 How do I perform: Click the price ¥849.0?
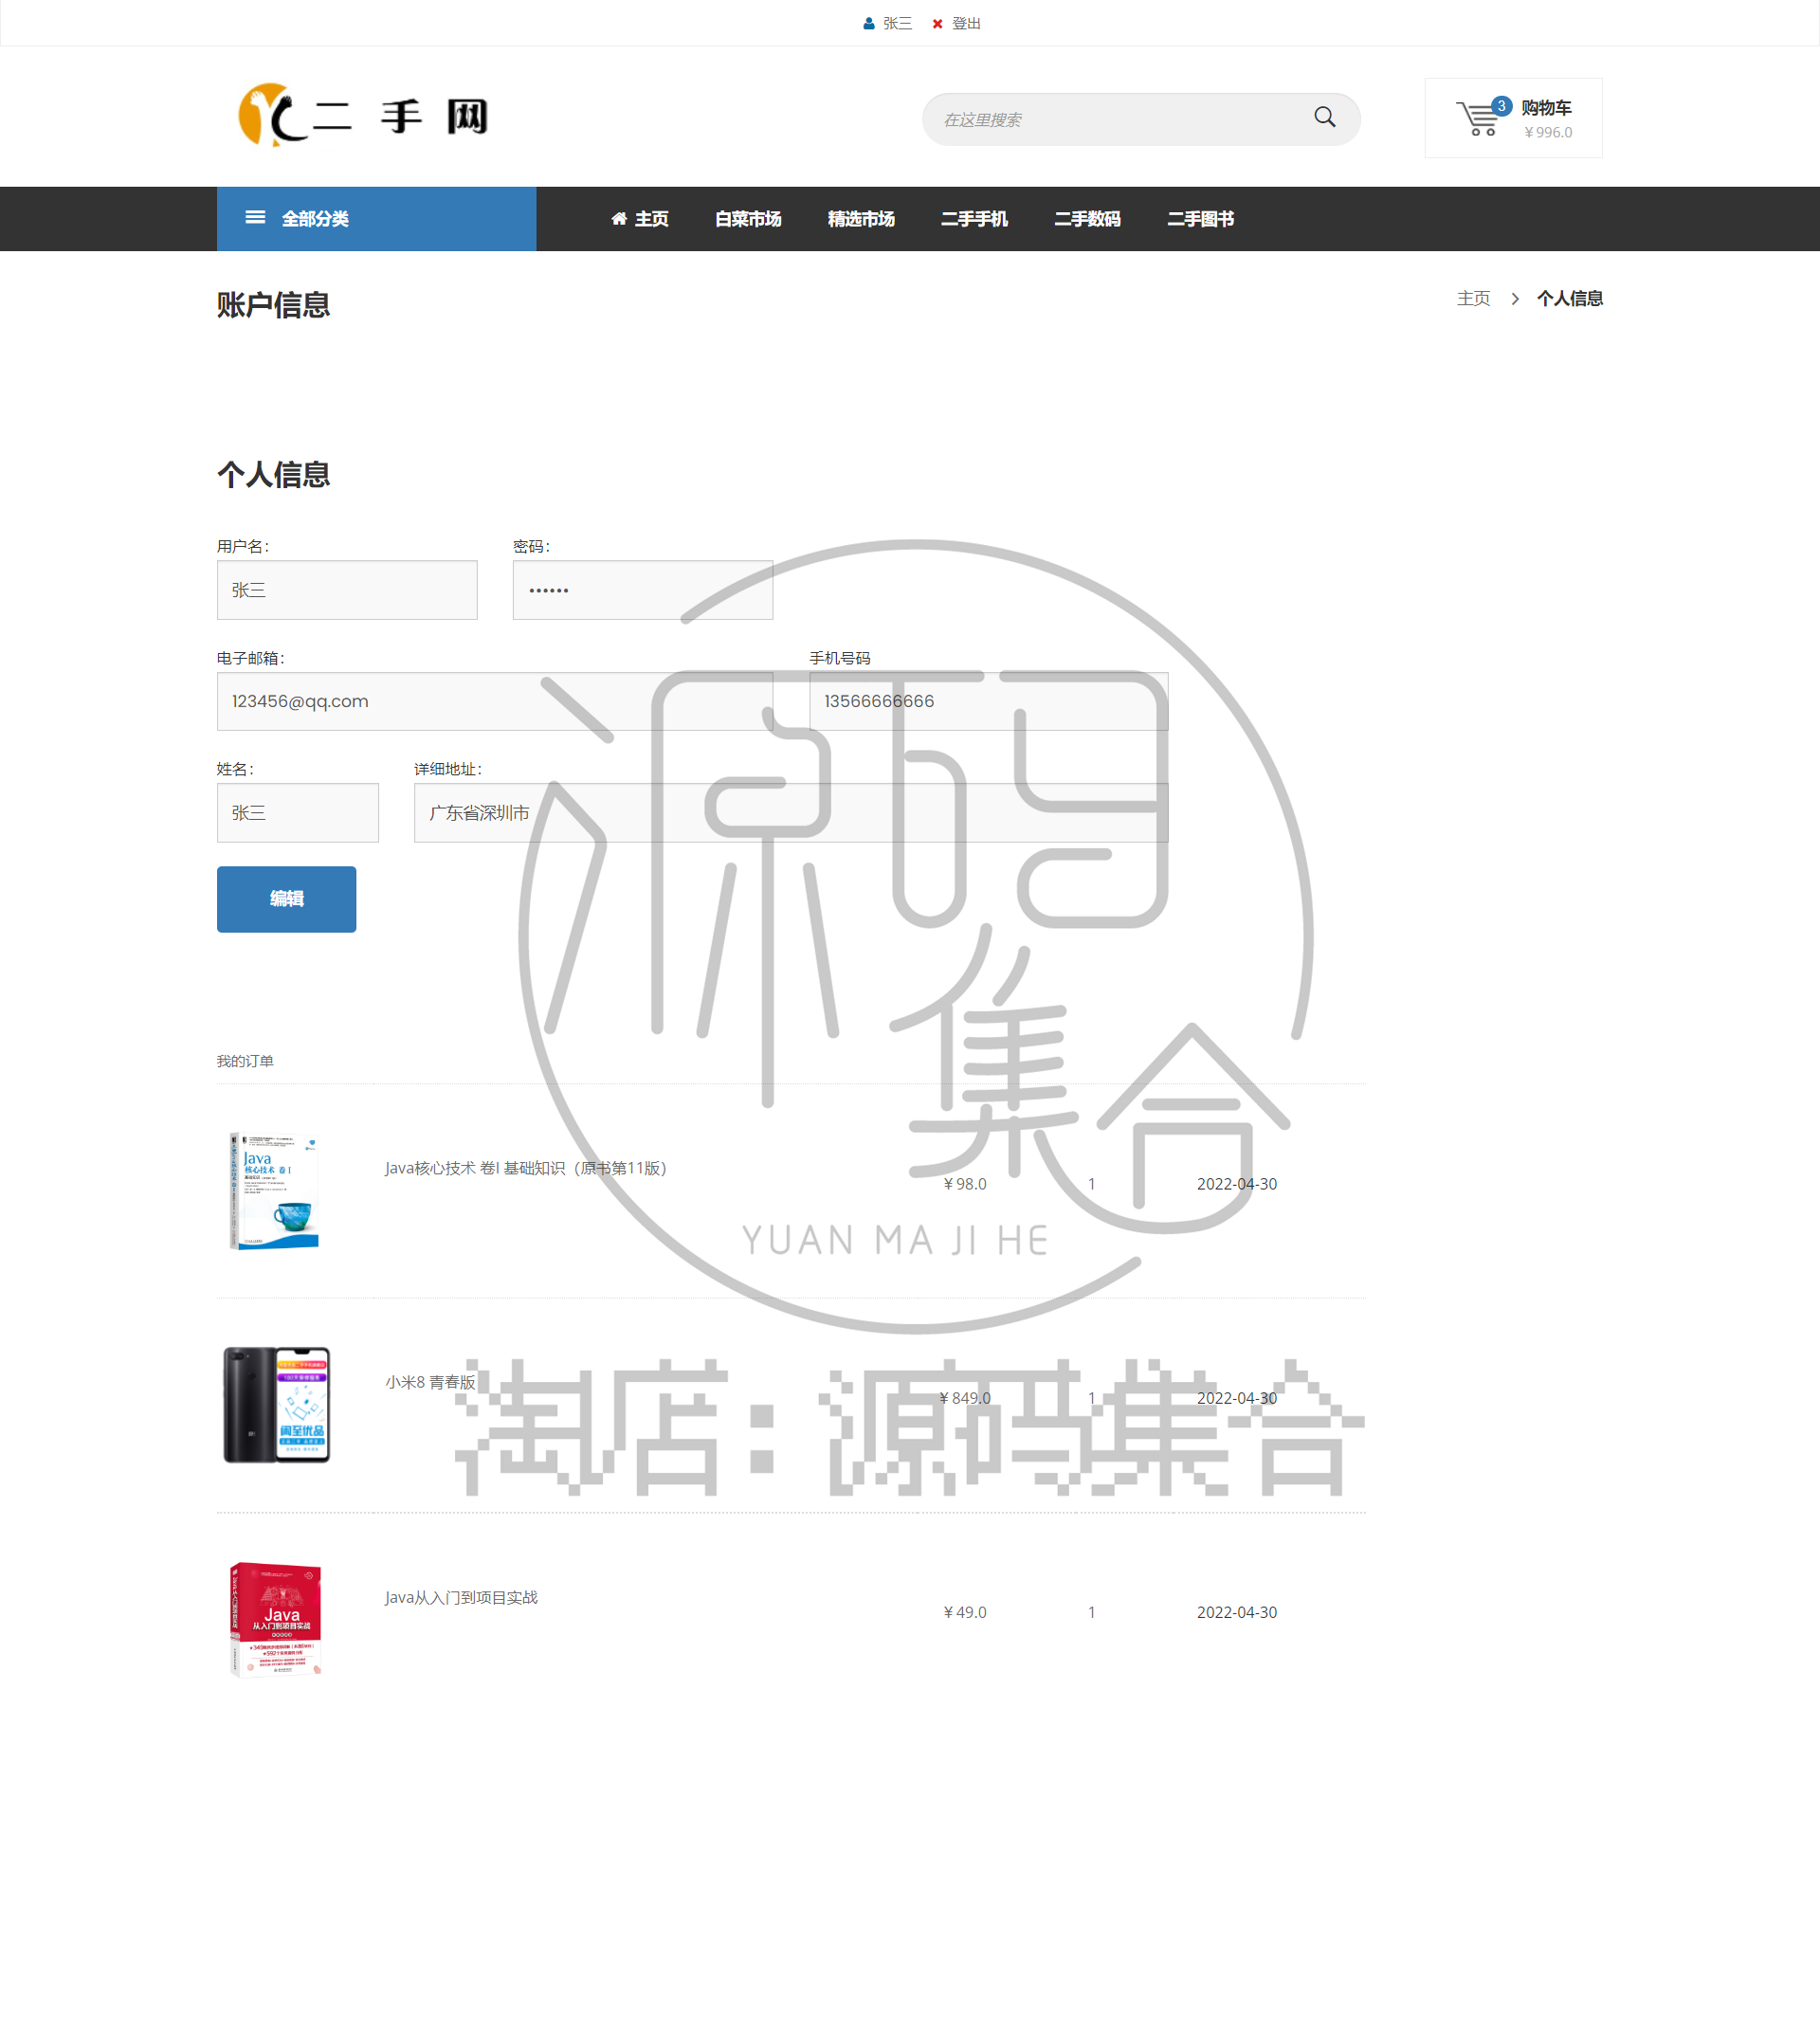[x=965, y=1398]
